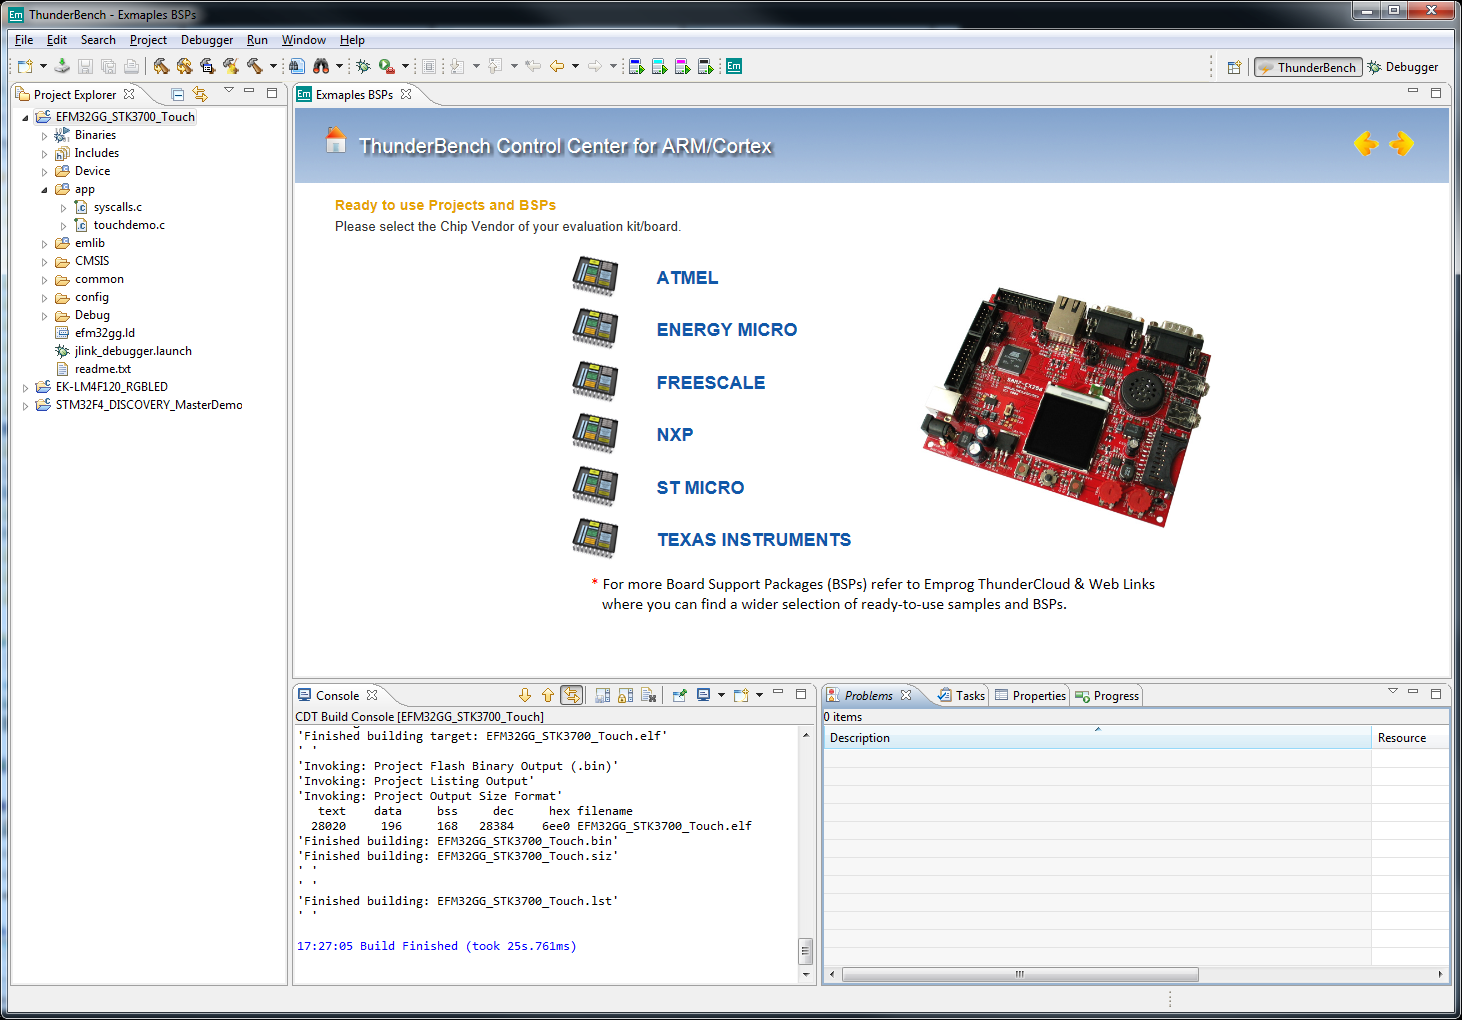
Task: Toggle the console Scroll Lock button
Action: (x=626, y=695)
